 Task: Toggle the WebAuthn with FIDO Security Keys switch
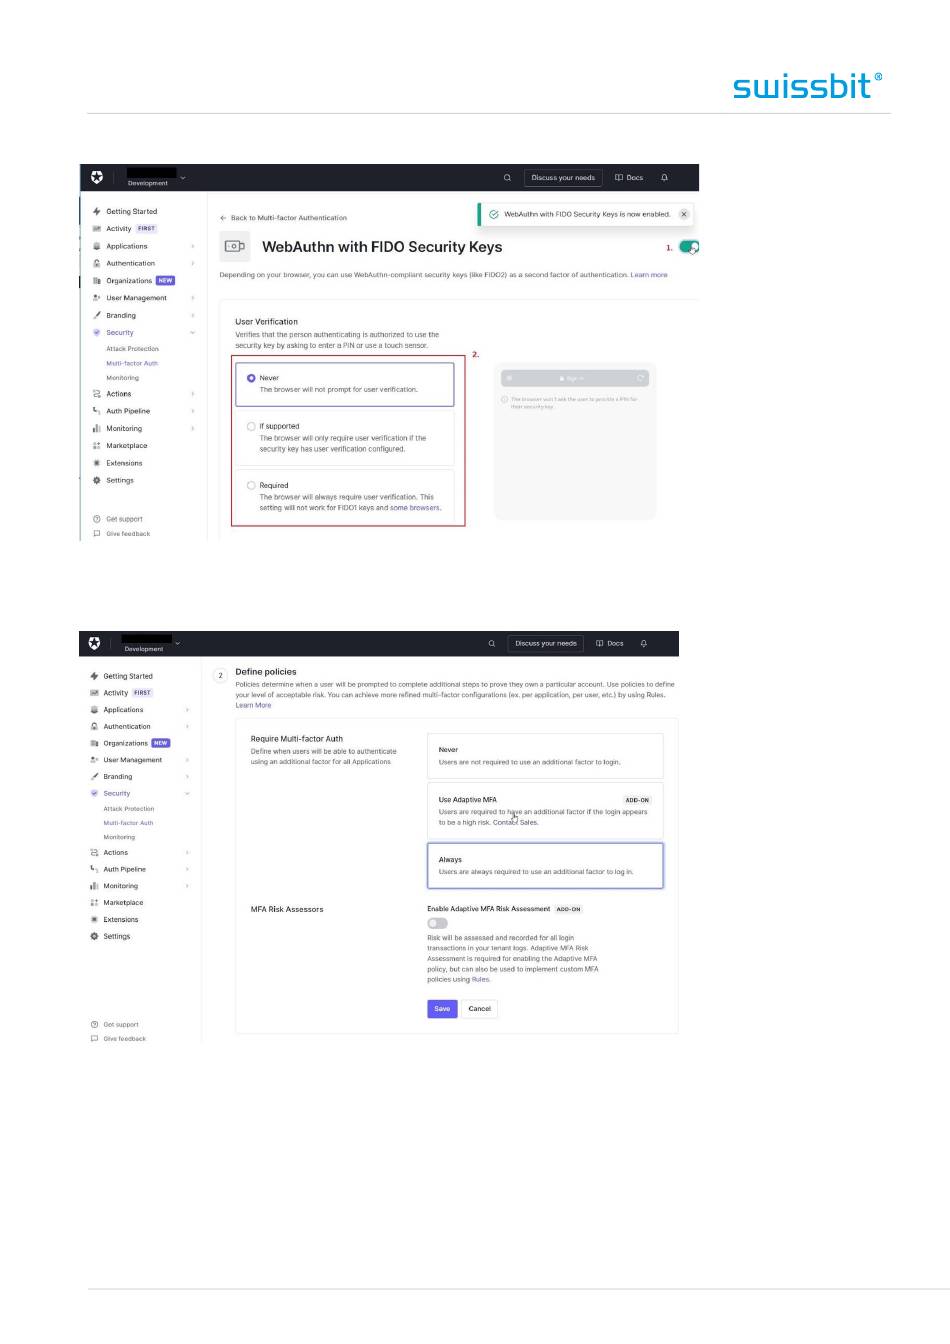689,247
